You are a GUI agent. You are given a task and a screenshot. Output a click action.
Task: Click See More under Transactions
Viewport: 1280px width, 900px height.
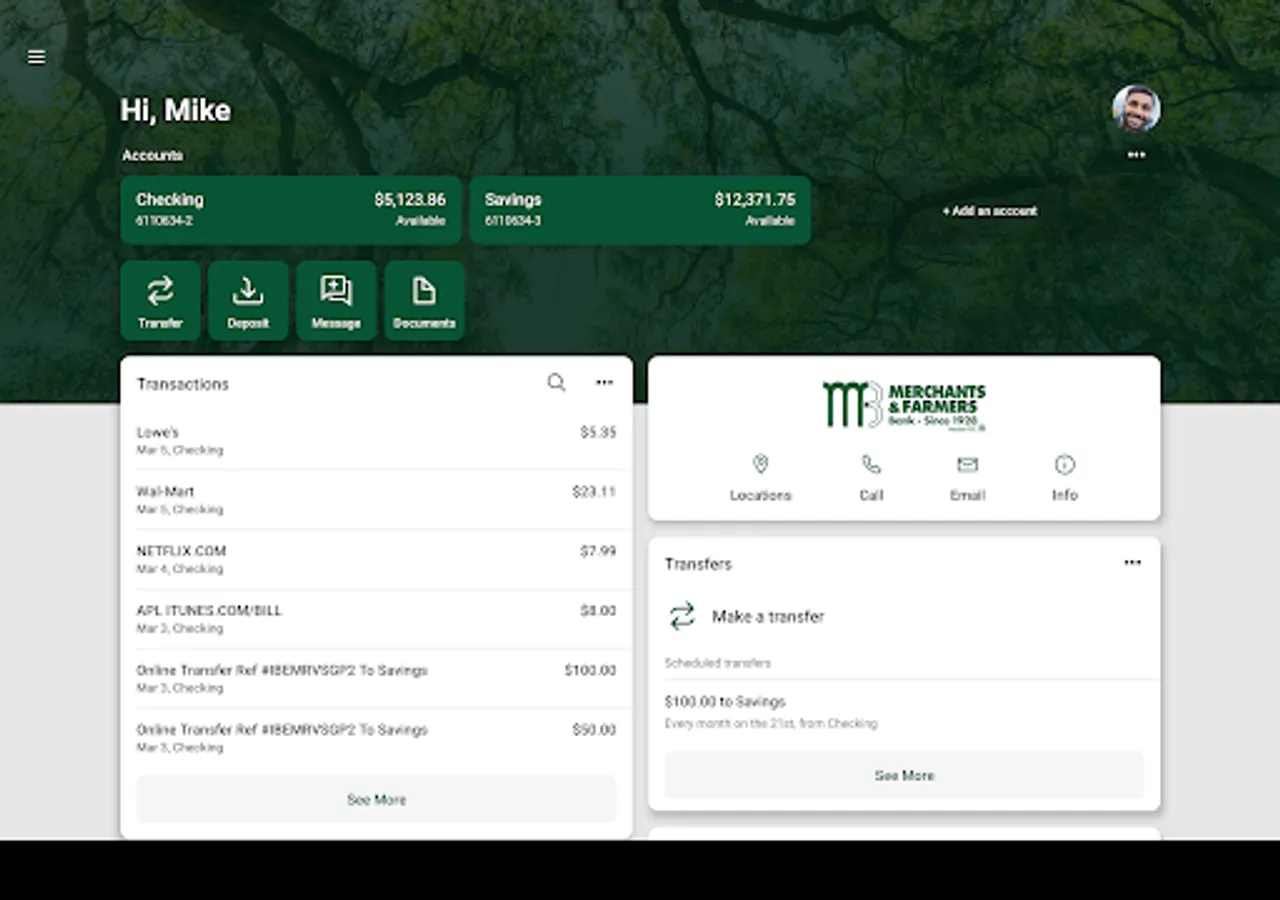(376, 799)
